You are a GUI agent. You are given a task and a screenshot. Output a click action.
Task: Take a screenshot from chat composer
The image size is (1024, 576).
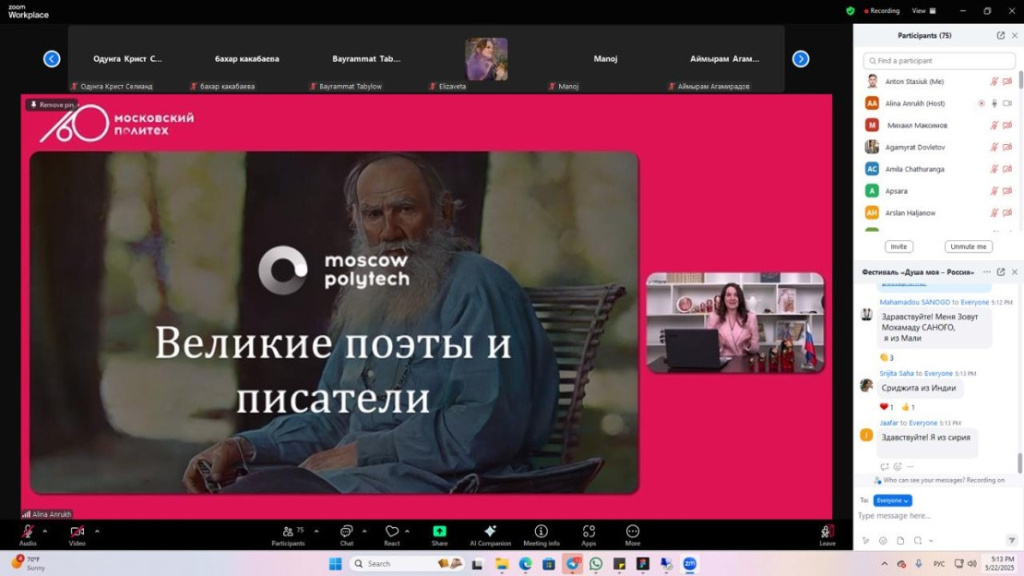tap(918, 541)
